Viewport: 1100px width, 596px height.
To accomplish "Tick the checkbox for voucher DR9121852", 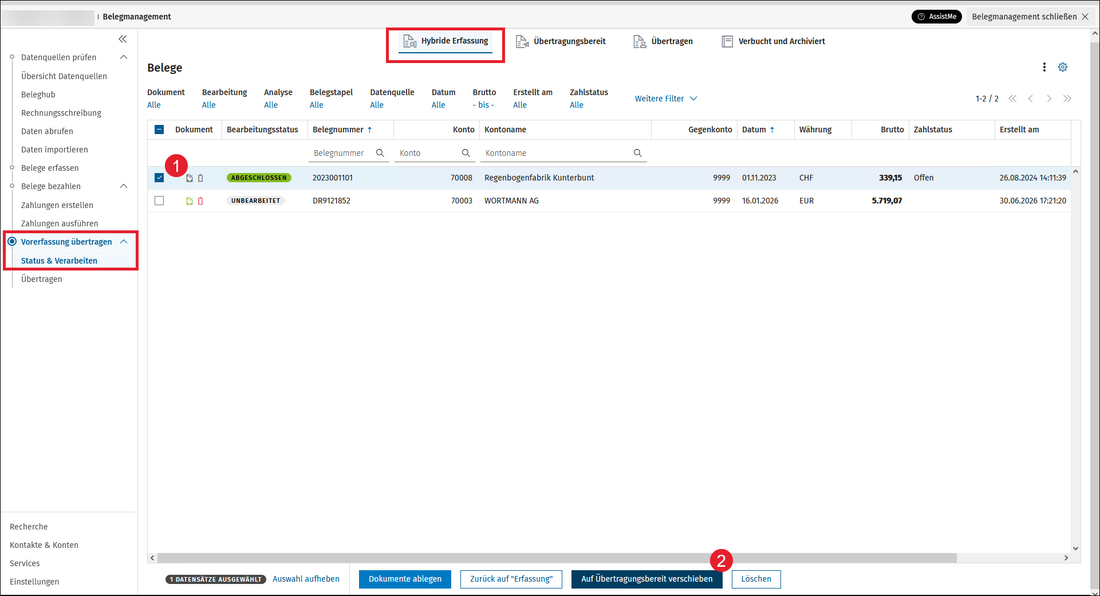I will (x=159, y=201).
